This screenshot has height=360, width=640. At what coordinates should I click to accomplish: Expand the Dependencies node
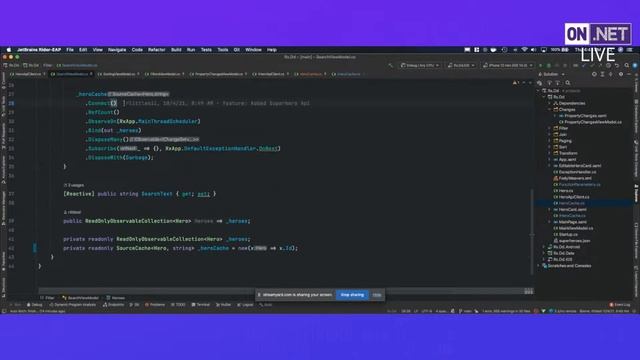549,103
